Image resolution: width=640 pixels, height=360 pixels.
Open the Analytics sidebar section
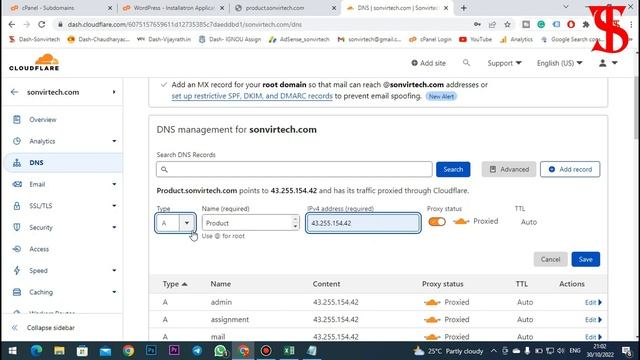(42, 141)
